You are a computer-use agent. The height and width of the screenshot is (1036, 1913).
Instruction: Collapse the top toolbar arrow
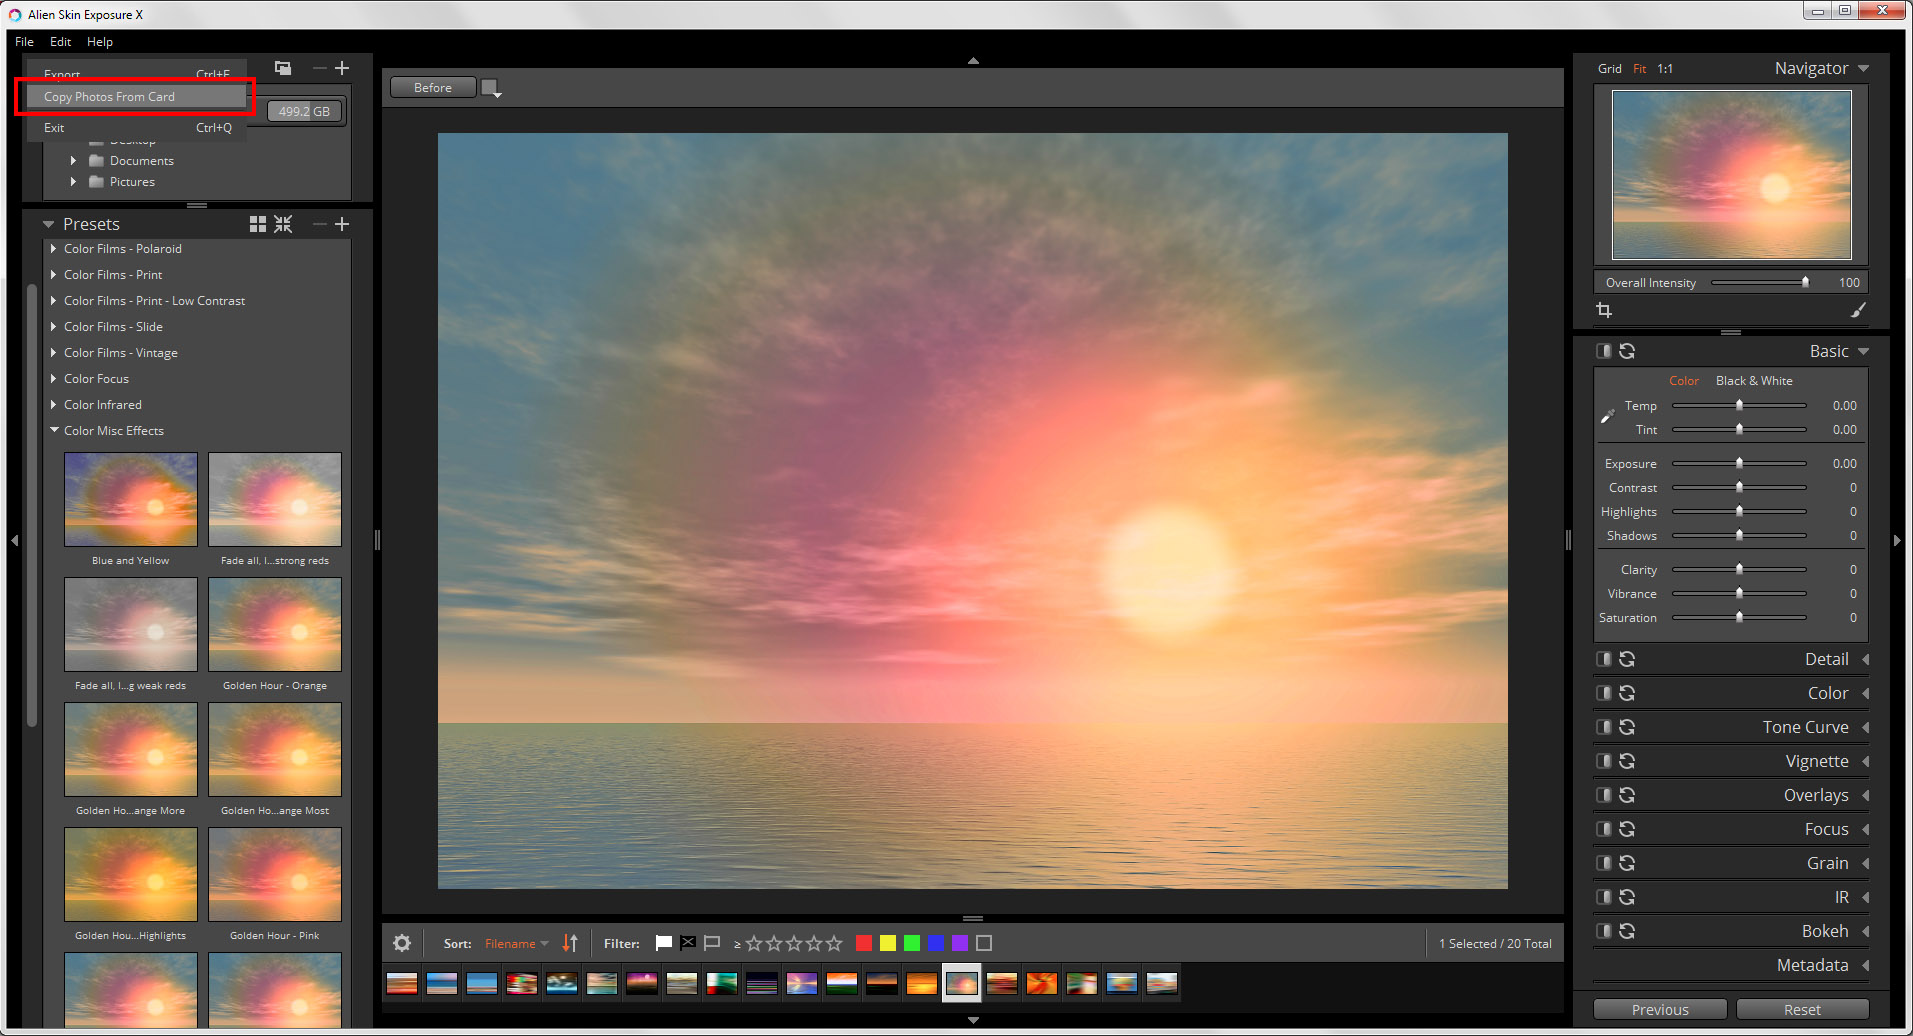(973, 61)
